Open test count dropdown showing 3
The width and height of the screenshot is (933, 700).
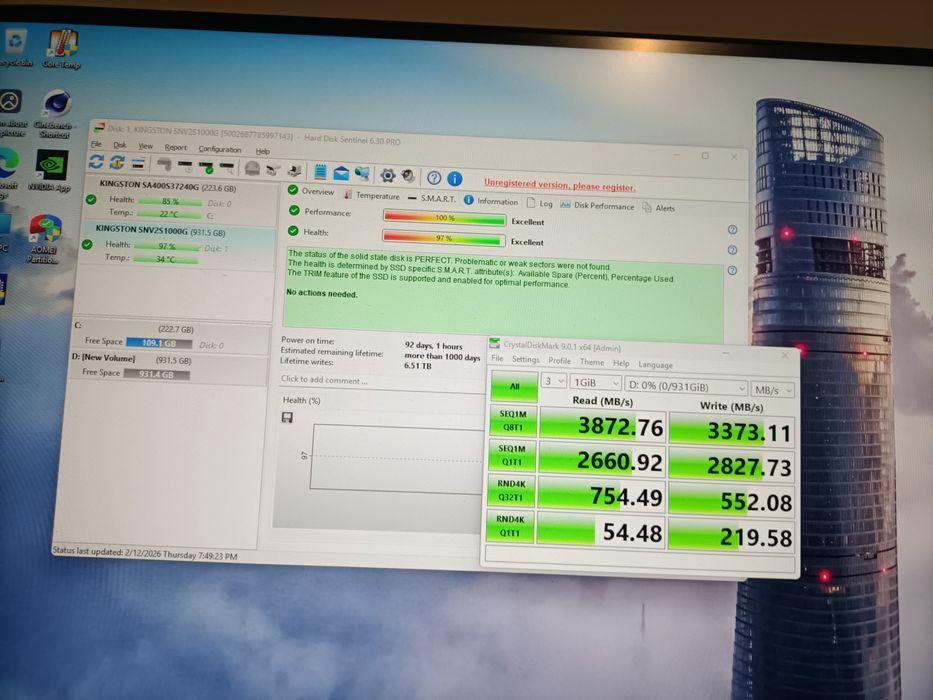click(553, 381)
